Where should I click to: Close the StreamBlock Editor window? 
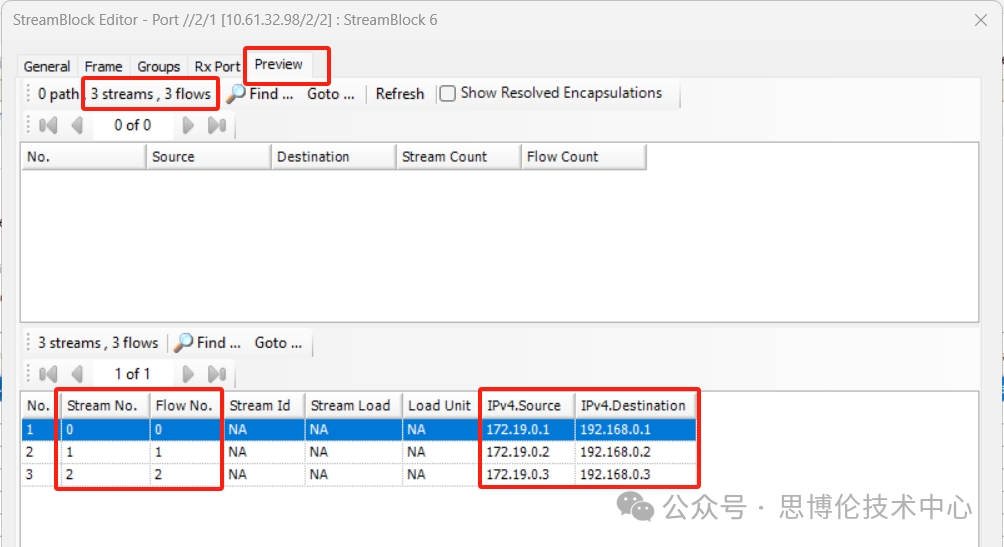pyautogui.click(x=980, y=19)
